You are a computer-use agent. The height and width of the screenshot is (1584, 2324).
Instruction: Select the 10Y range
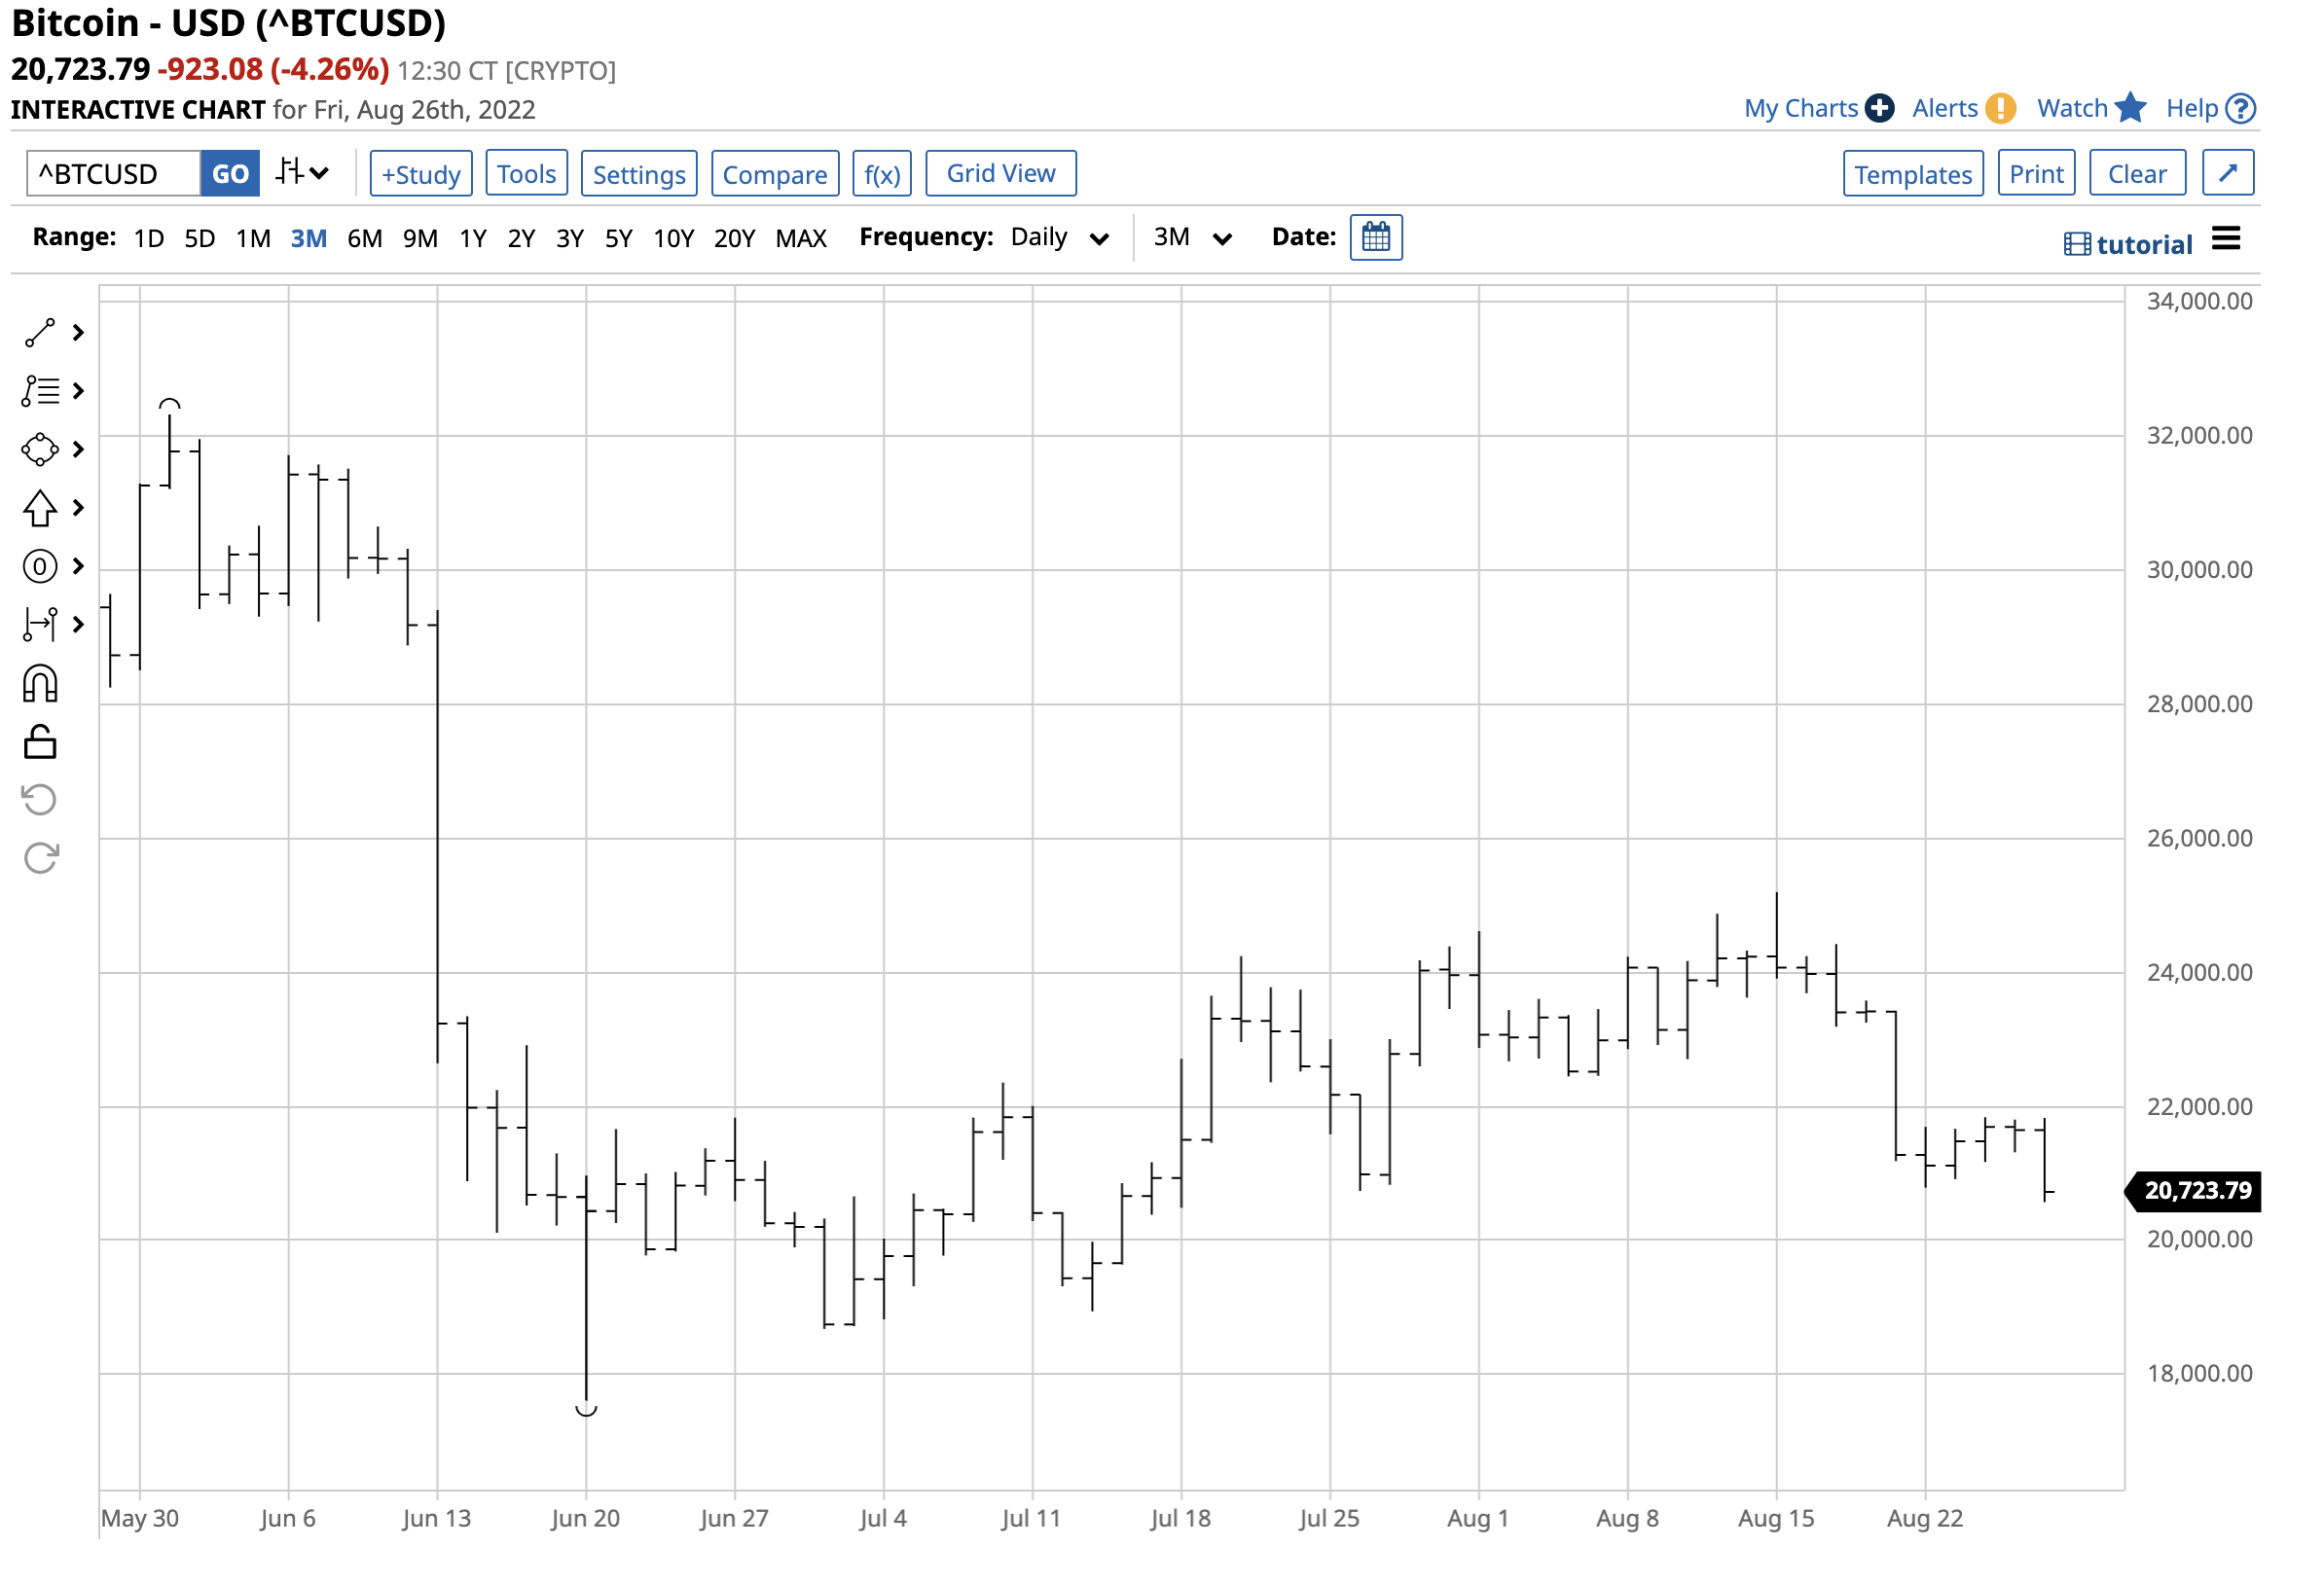[674, 238]
